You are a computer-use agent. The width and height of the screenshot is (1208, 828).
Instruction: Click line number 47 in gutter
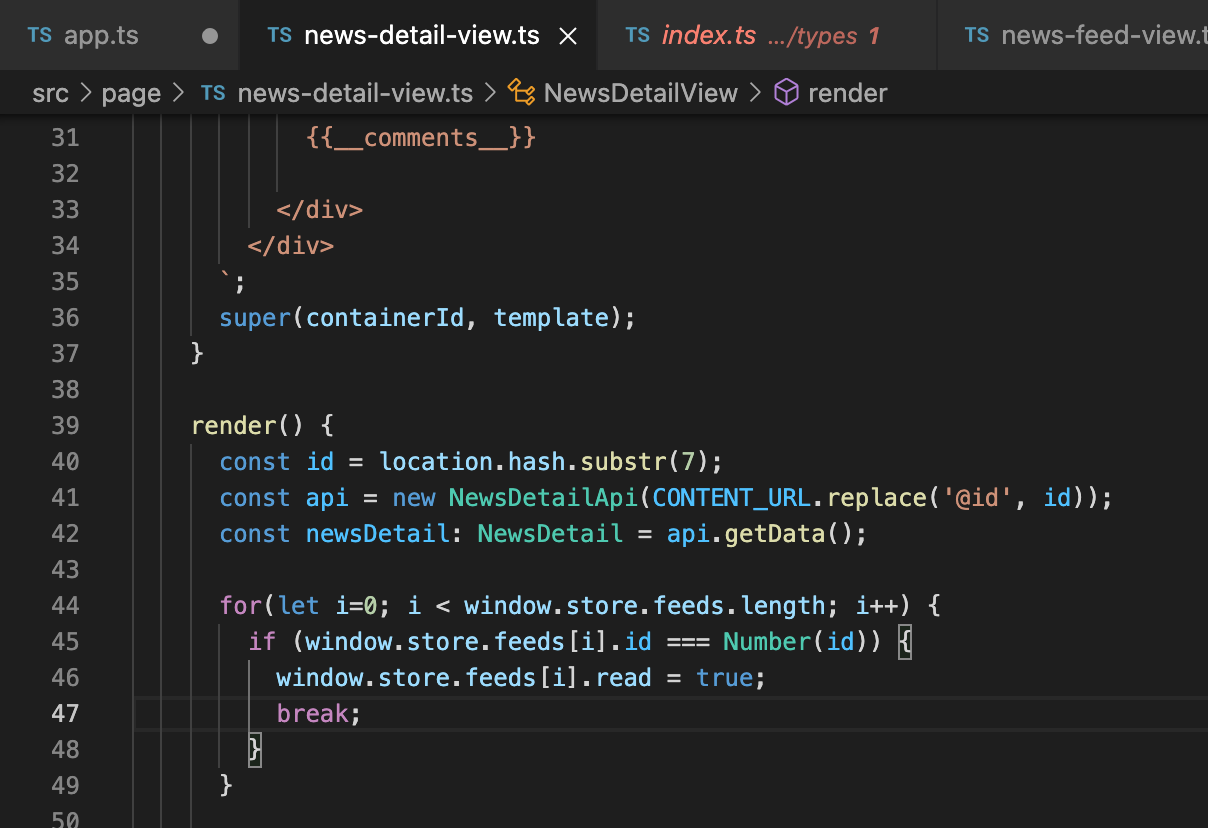[65, 713]
